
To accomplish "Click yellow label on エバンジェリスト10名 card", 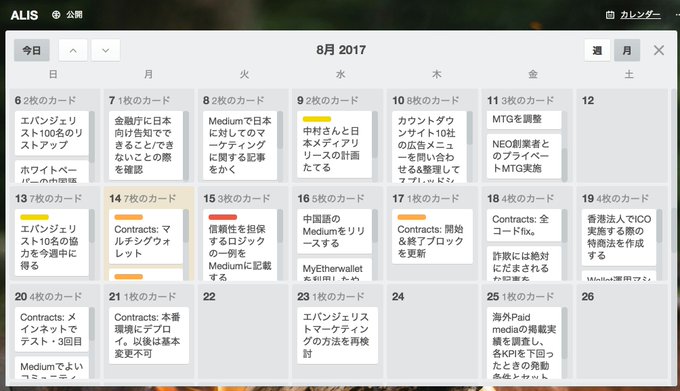I will coord(34,217).
